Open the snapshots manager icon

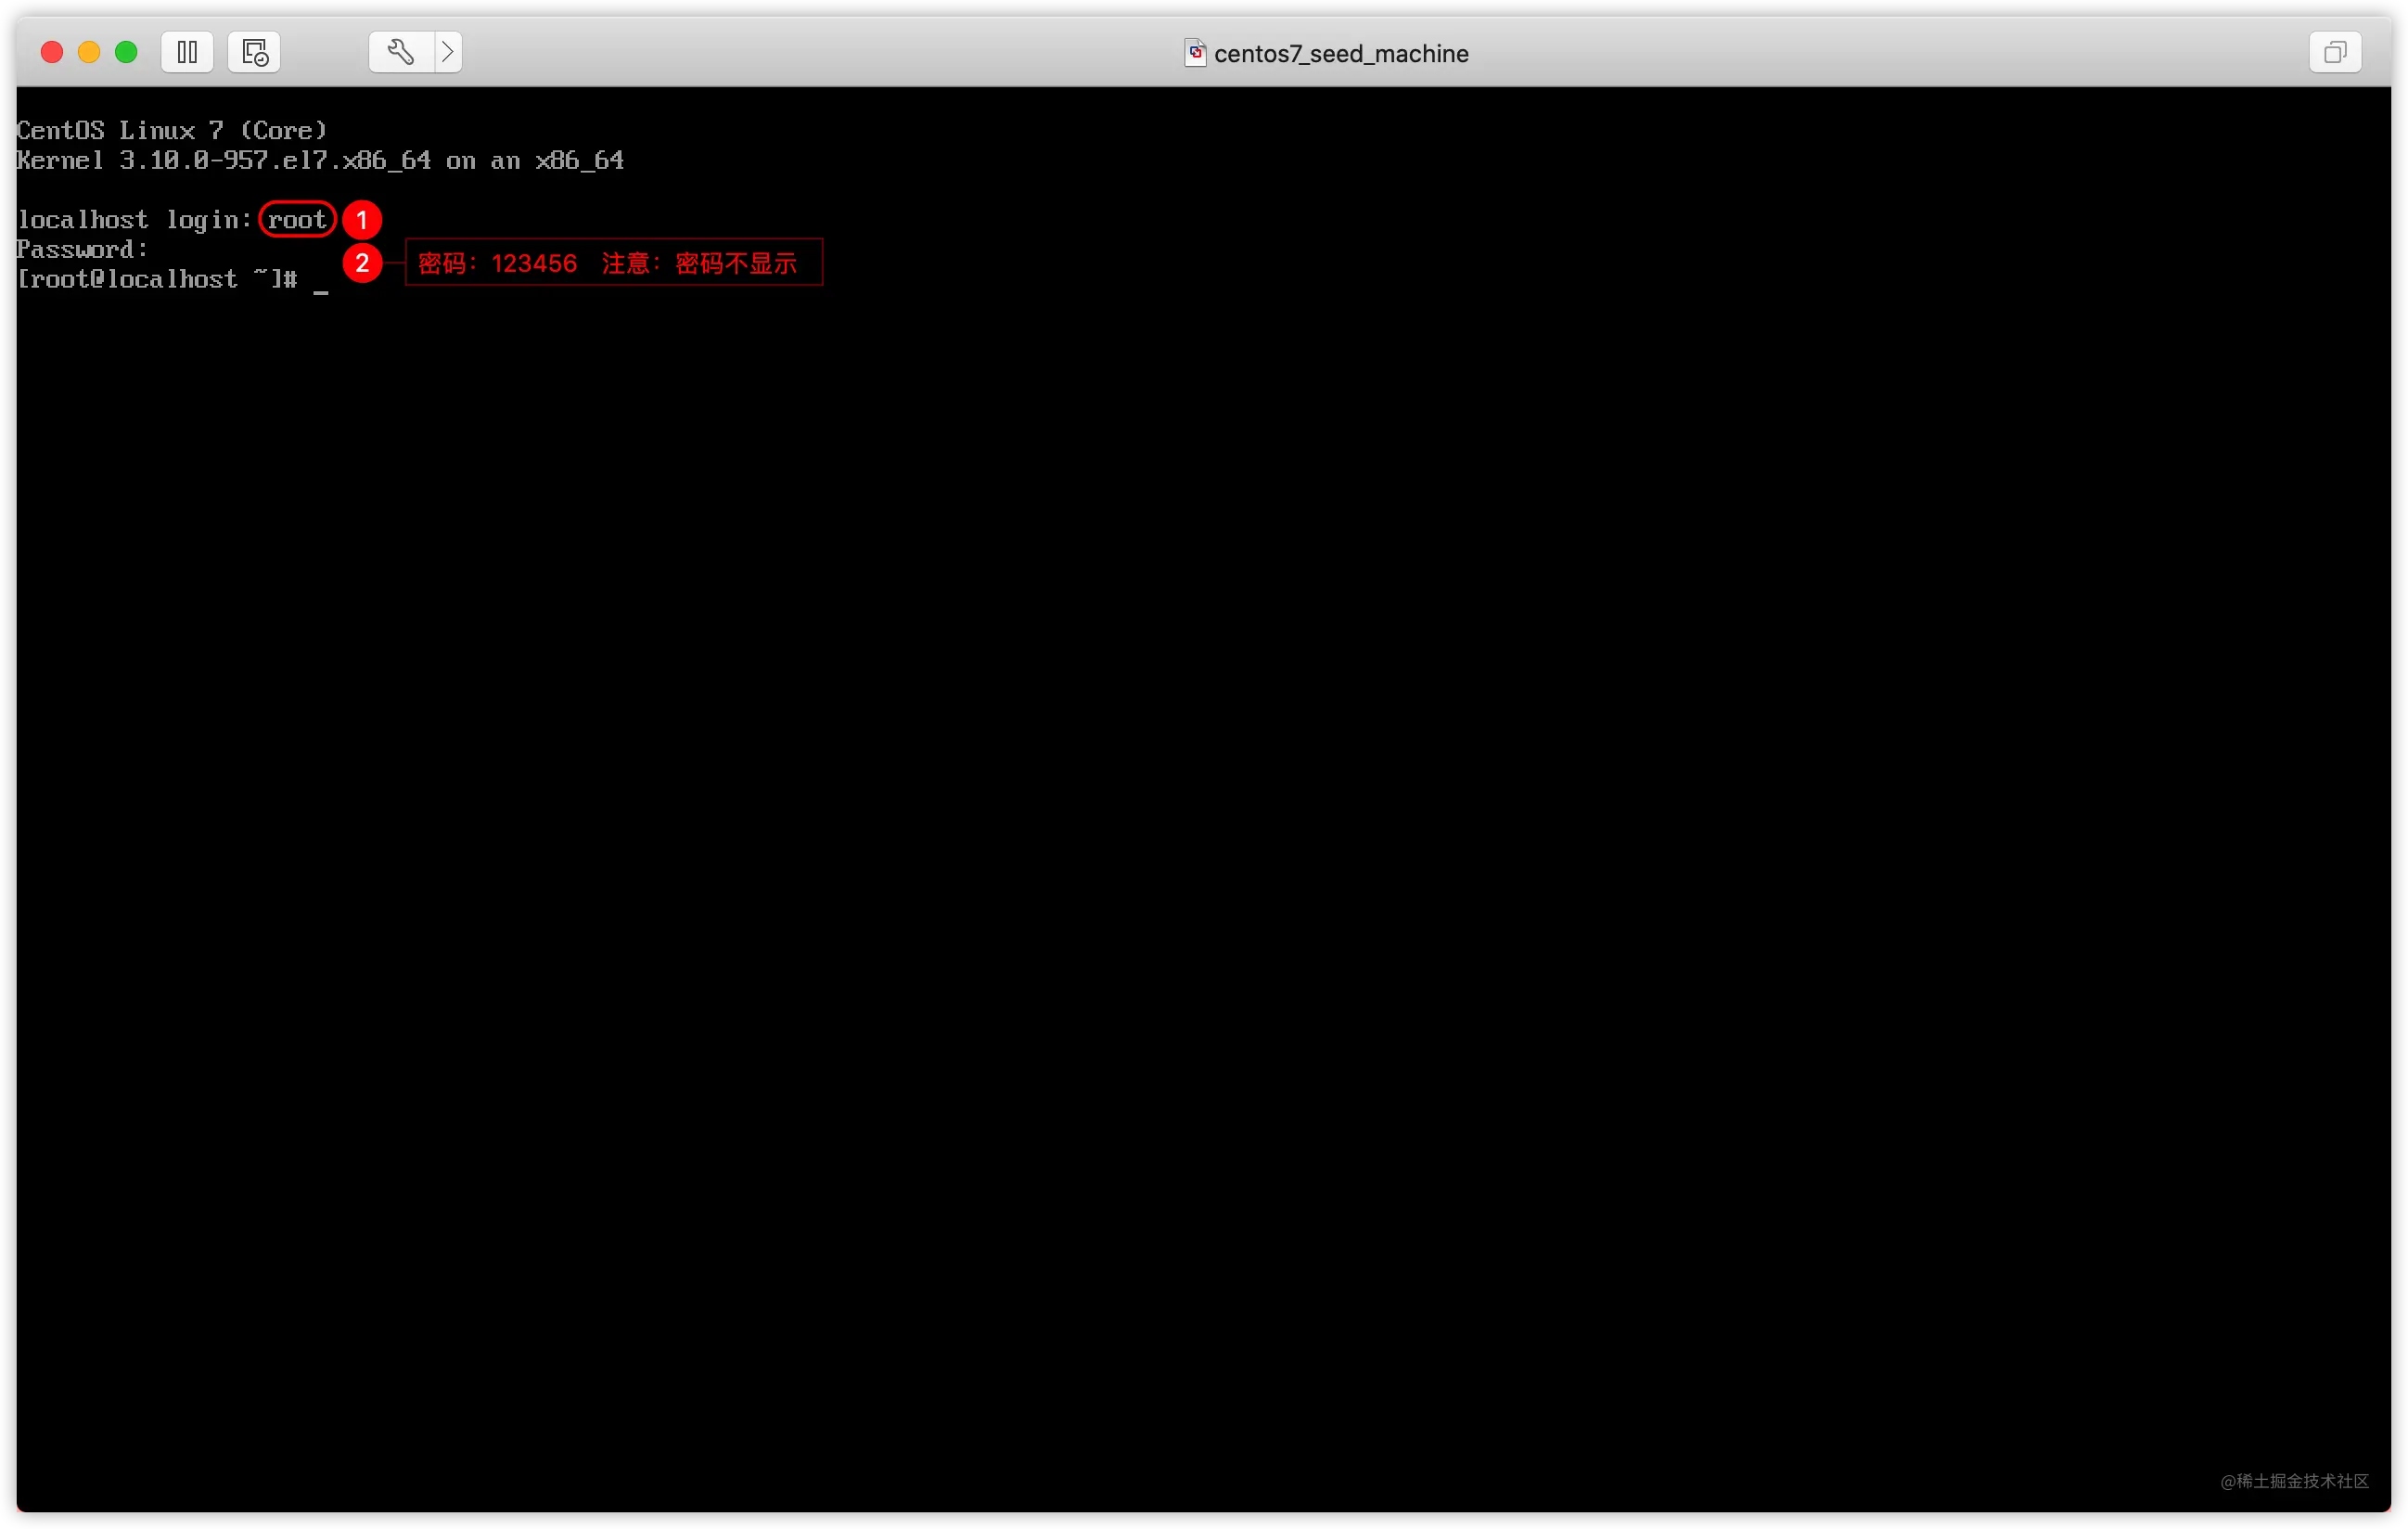(x=254, y=52)
